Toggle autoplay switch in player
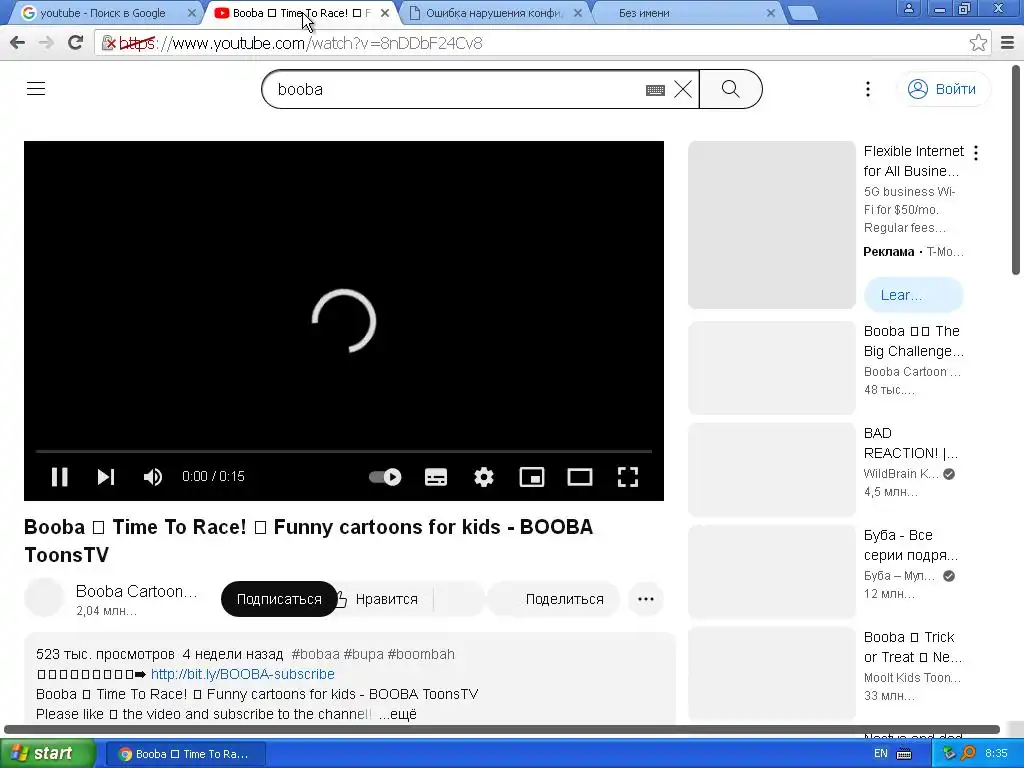The image size is (1024, 768). pyautogui.click(x=385, y=477)
